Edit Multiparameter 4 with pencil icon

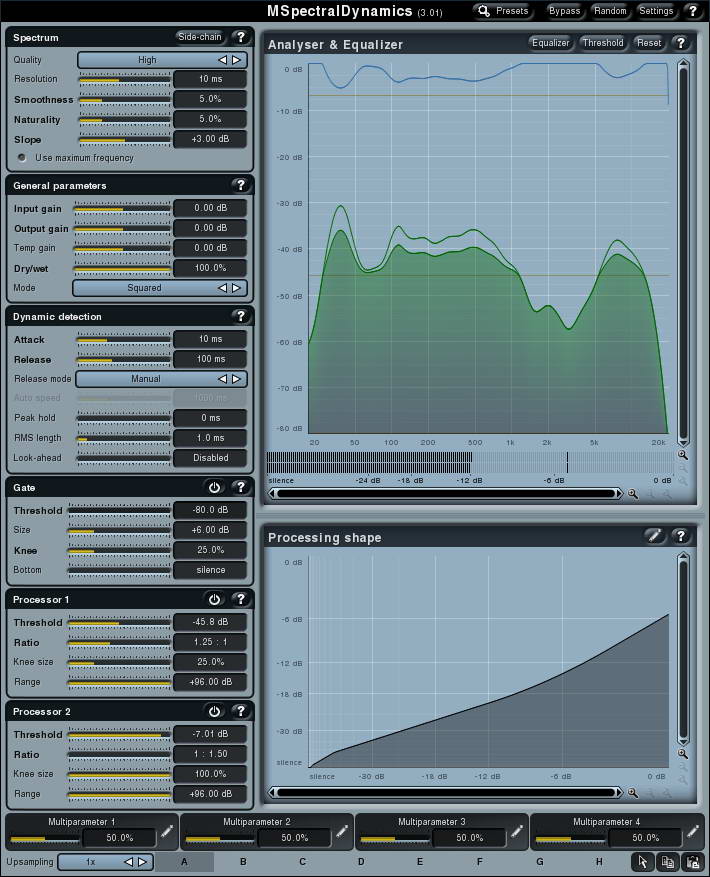(693, 832)
